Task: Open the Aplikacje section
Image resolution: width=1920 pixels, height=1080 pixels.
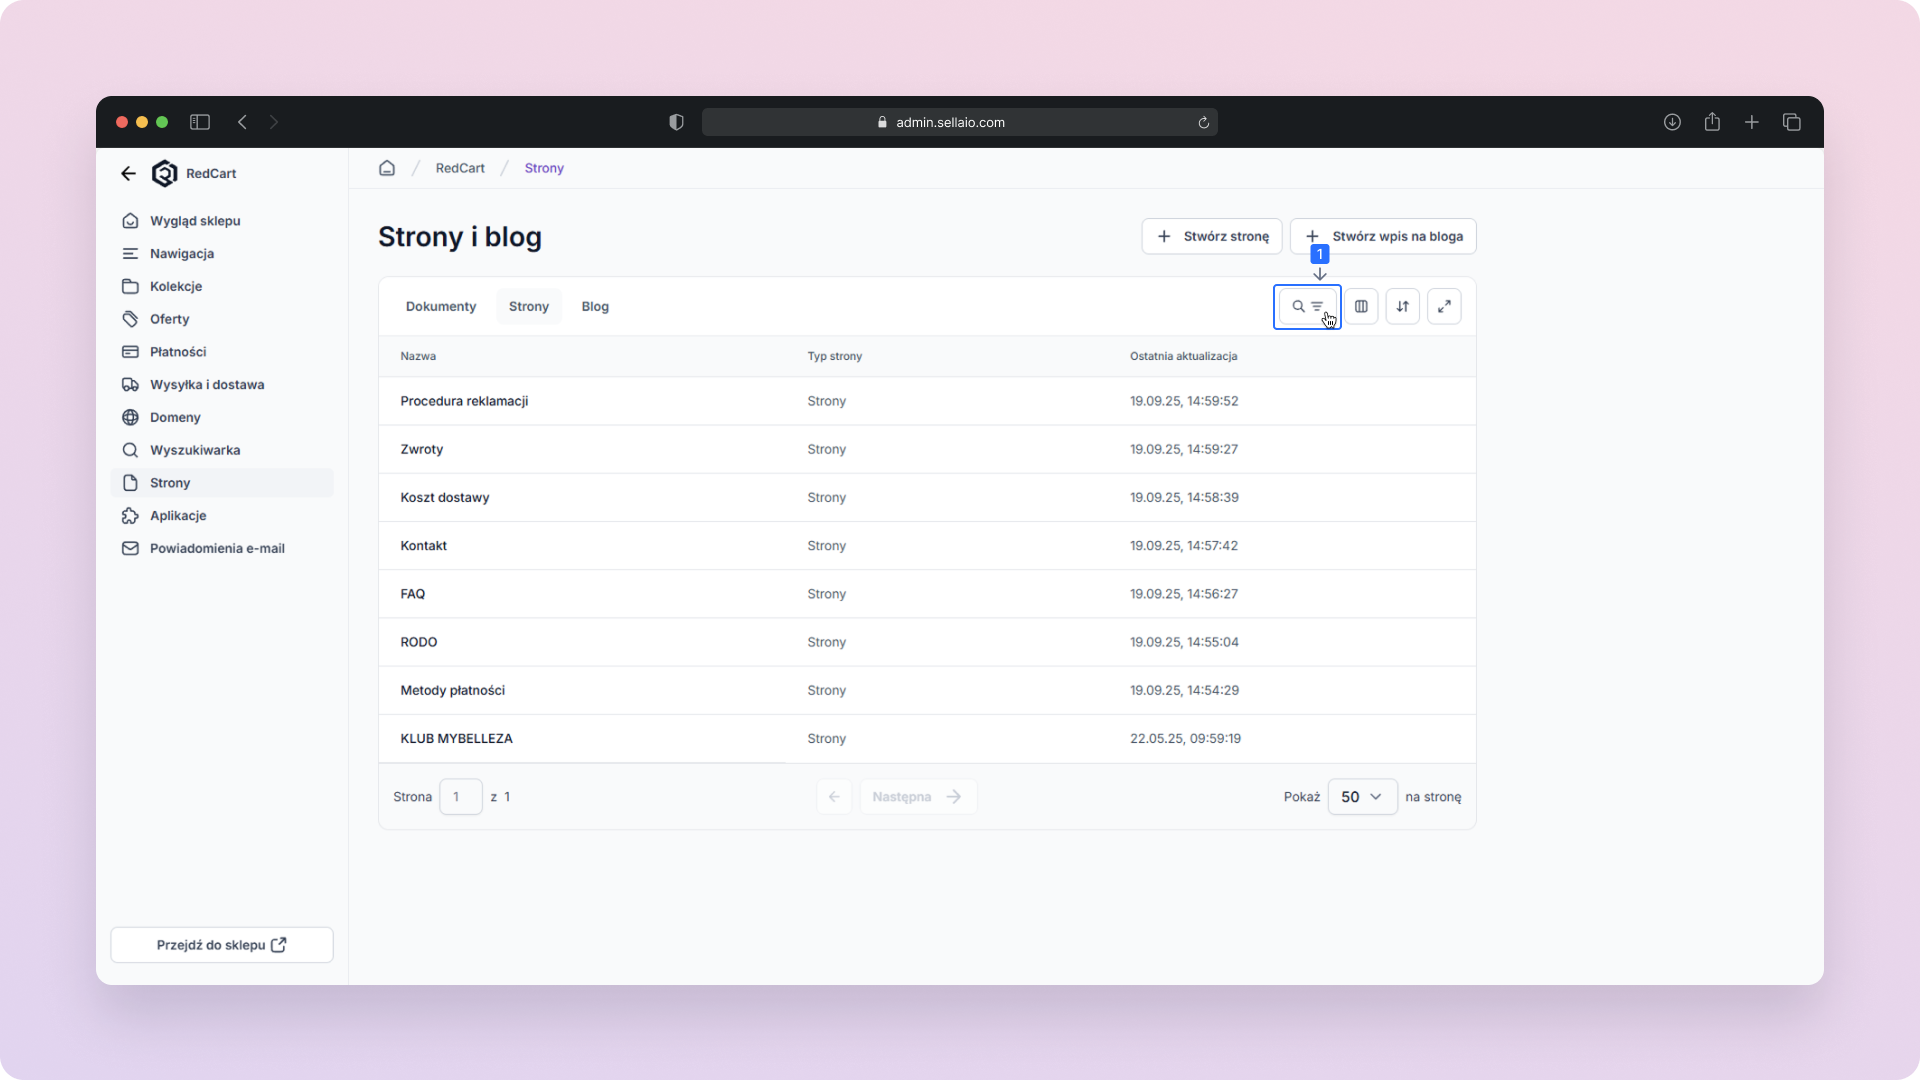Action: tap(178, 515)
